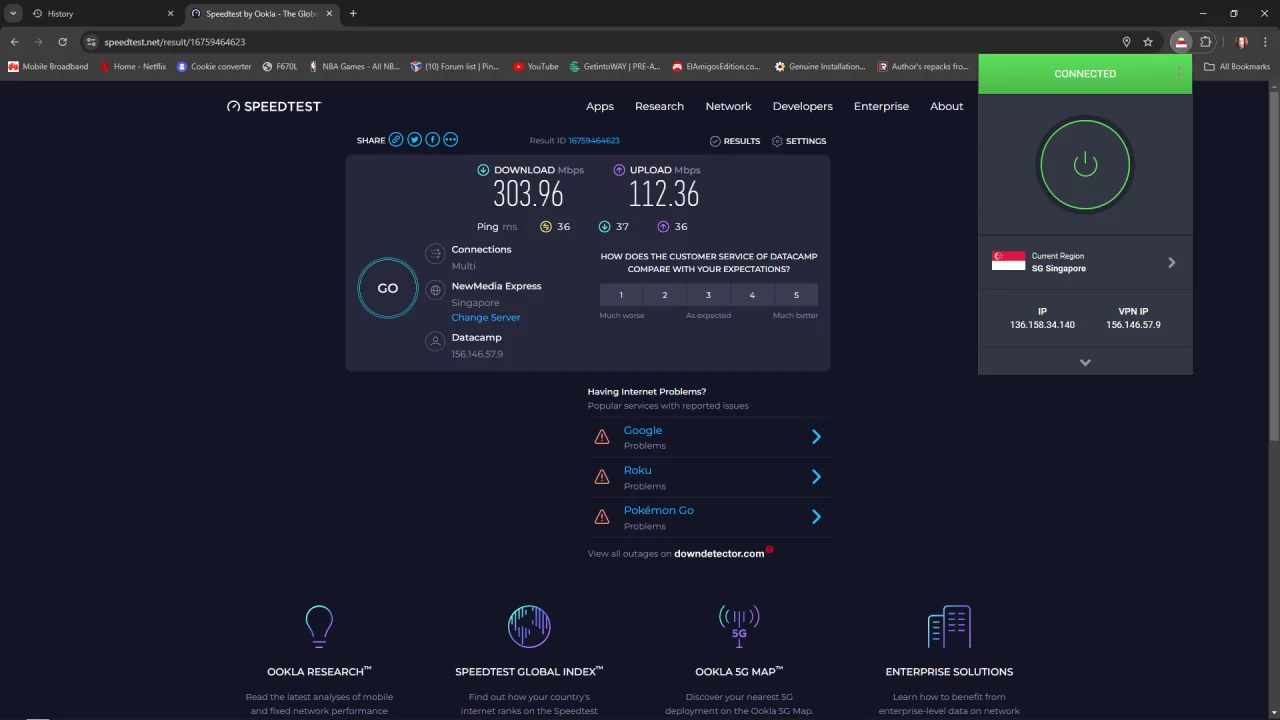1280x720 pixels.
Task: Toggle the VPN power button off
Action: 1085,165
